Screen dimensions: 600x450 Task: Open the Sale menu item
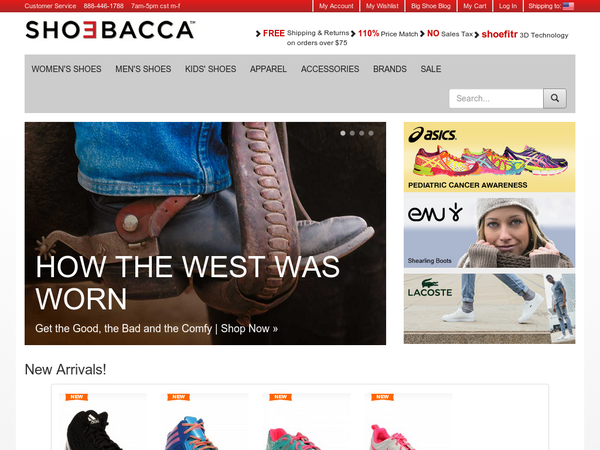click(431, 69)
